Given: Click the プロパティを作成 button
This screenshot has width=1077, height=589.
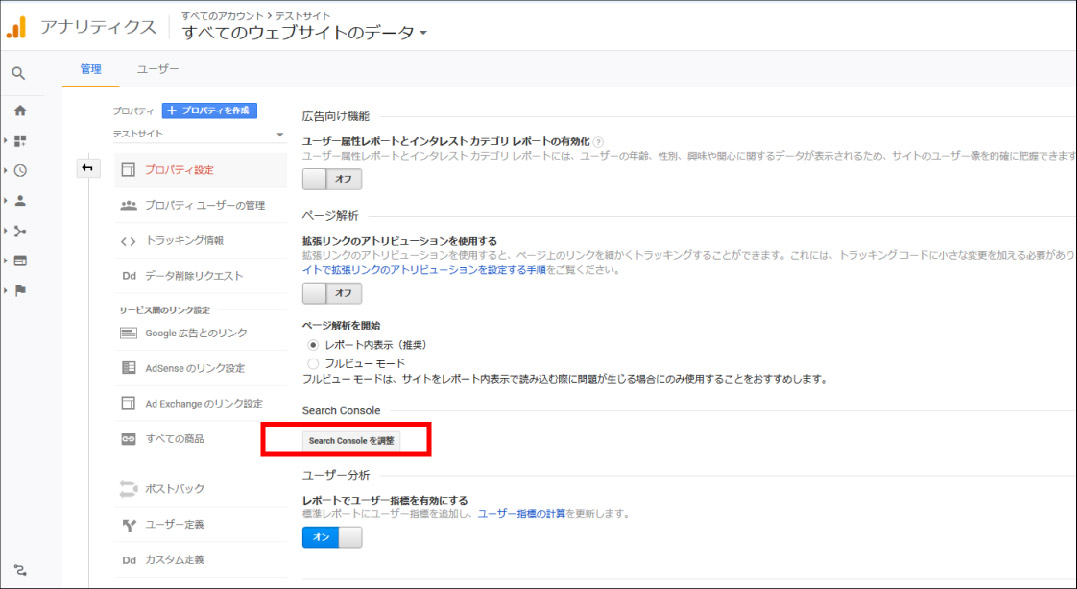Looking at the screenshot, I should [x=209, y=110].
